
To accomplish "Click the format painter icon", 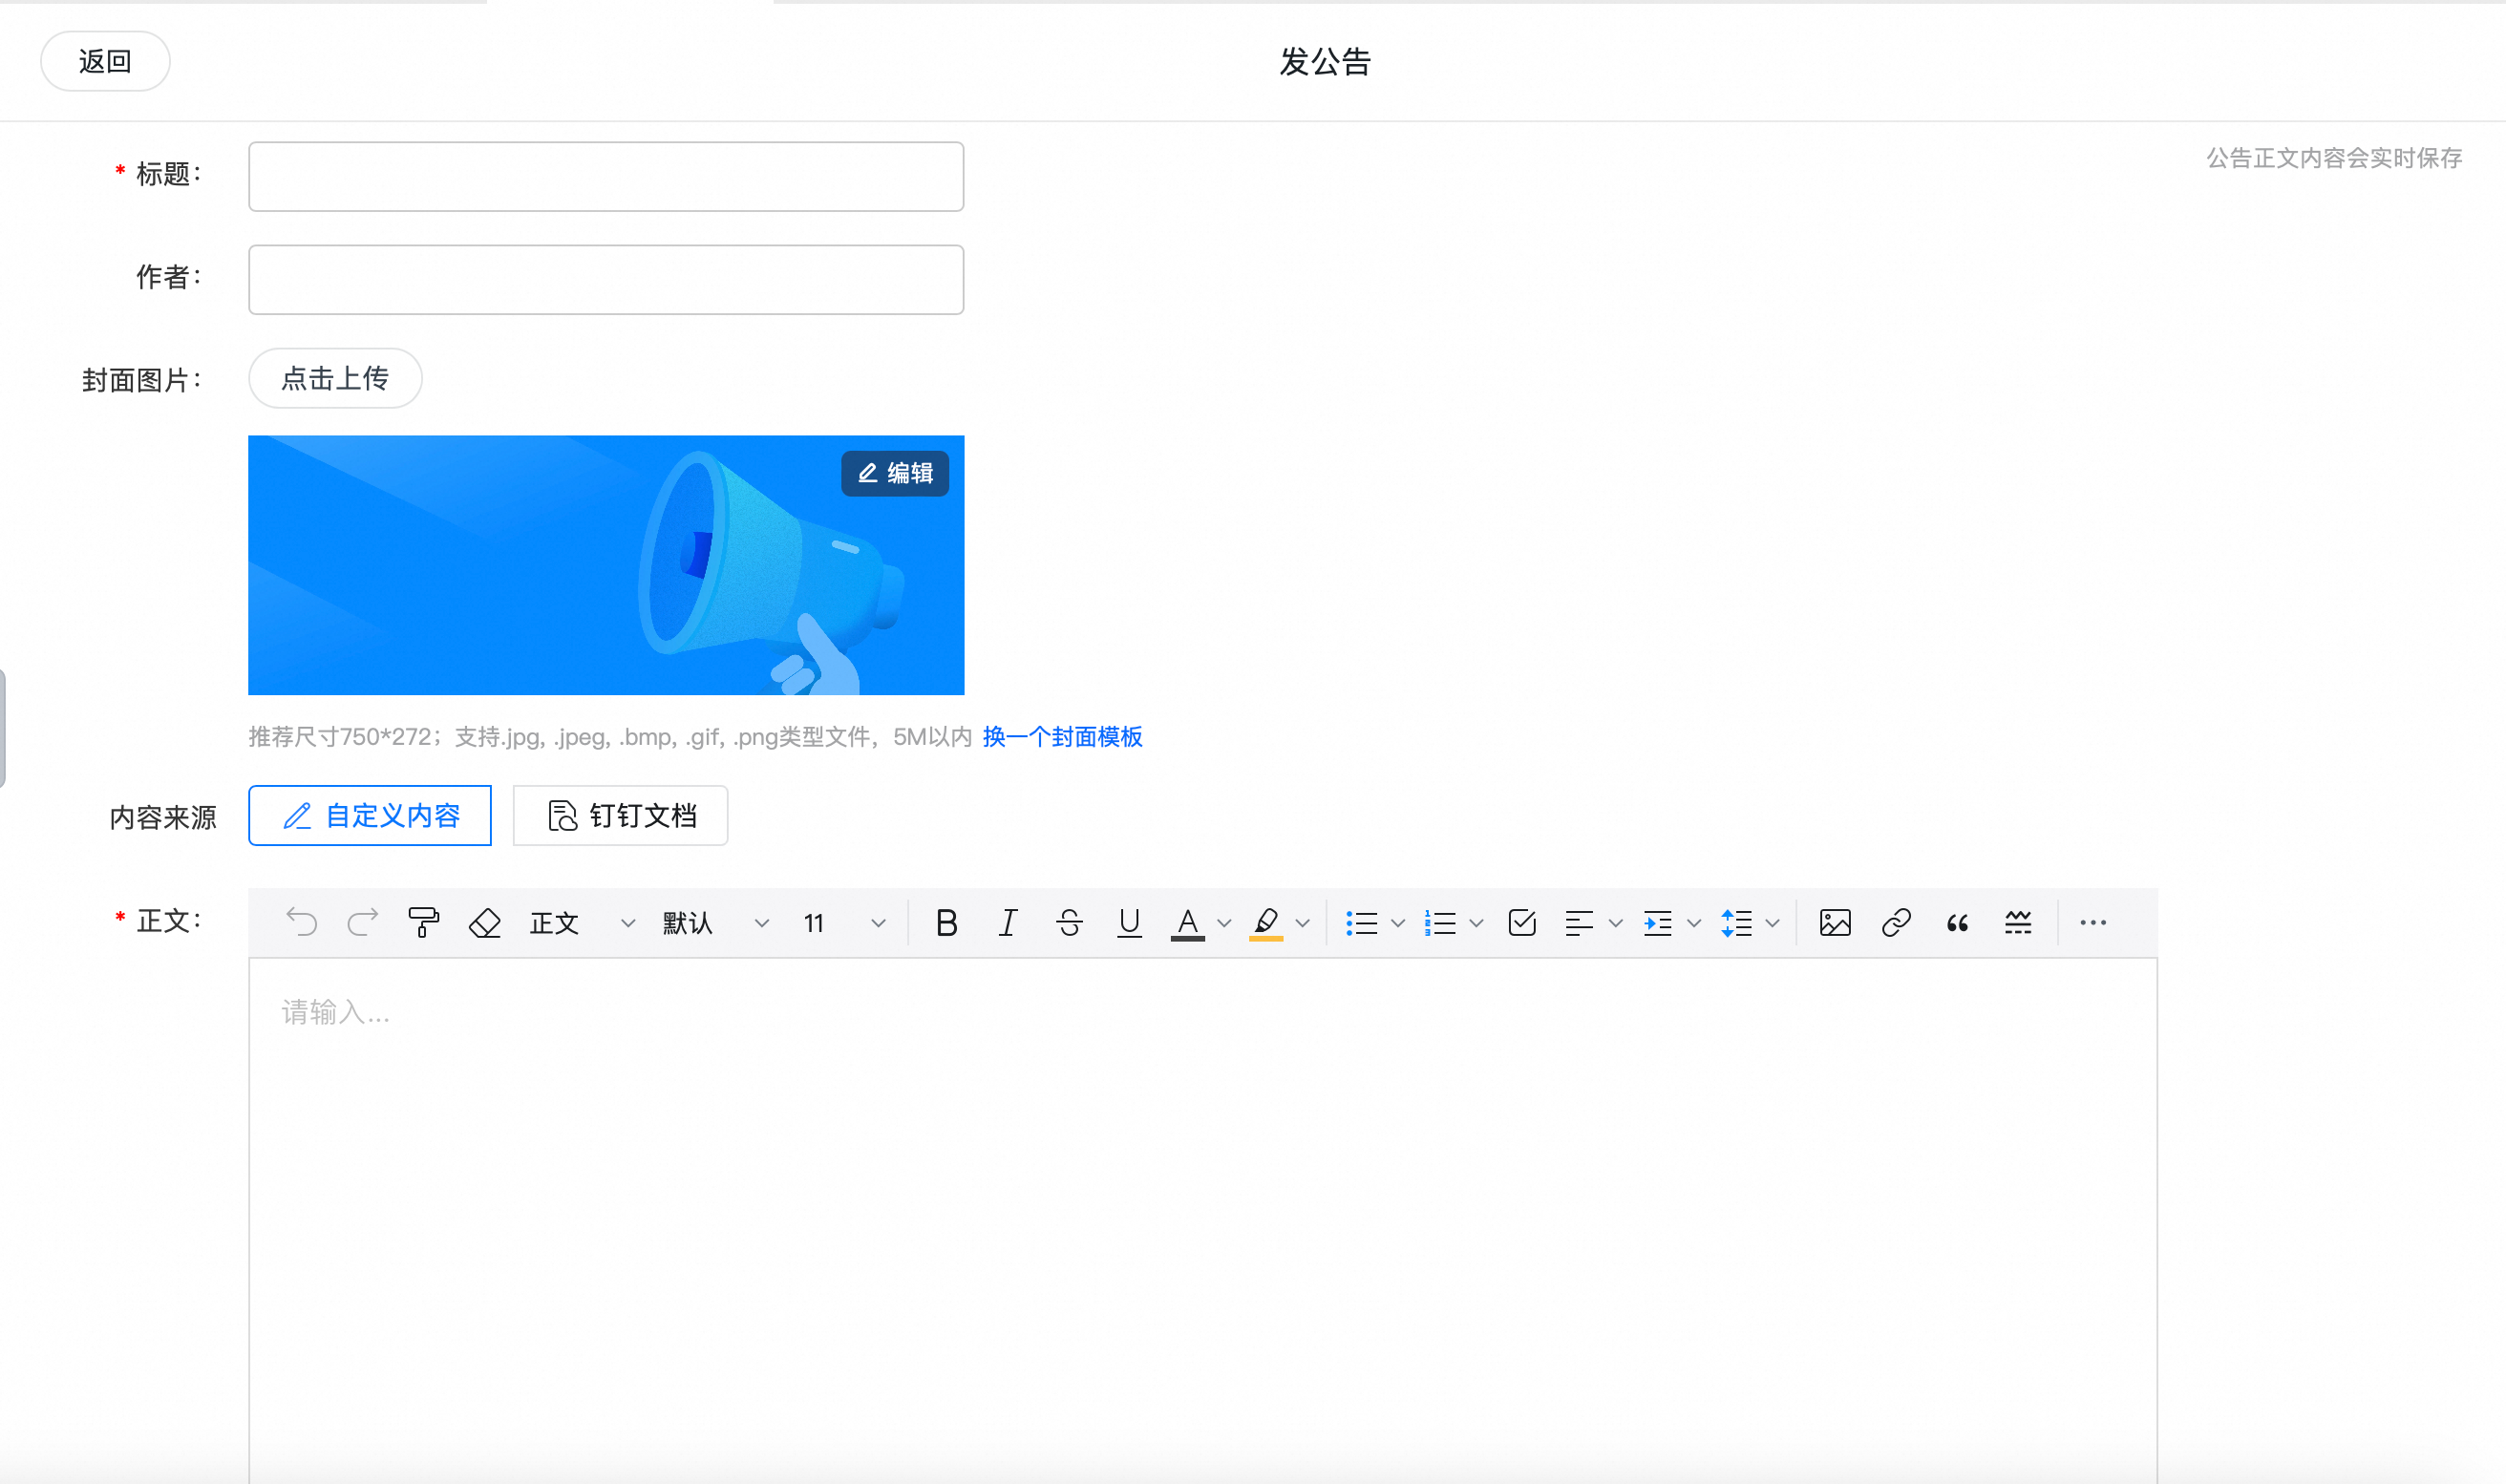I will [423, 922].
